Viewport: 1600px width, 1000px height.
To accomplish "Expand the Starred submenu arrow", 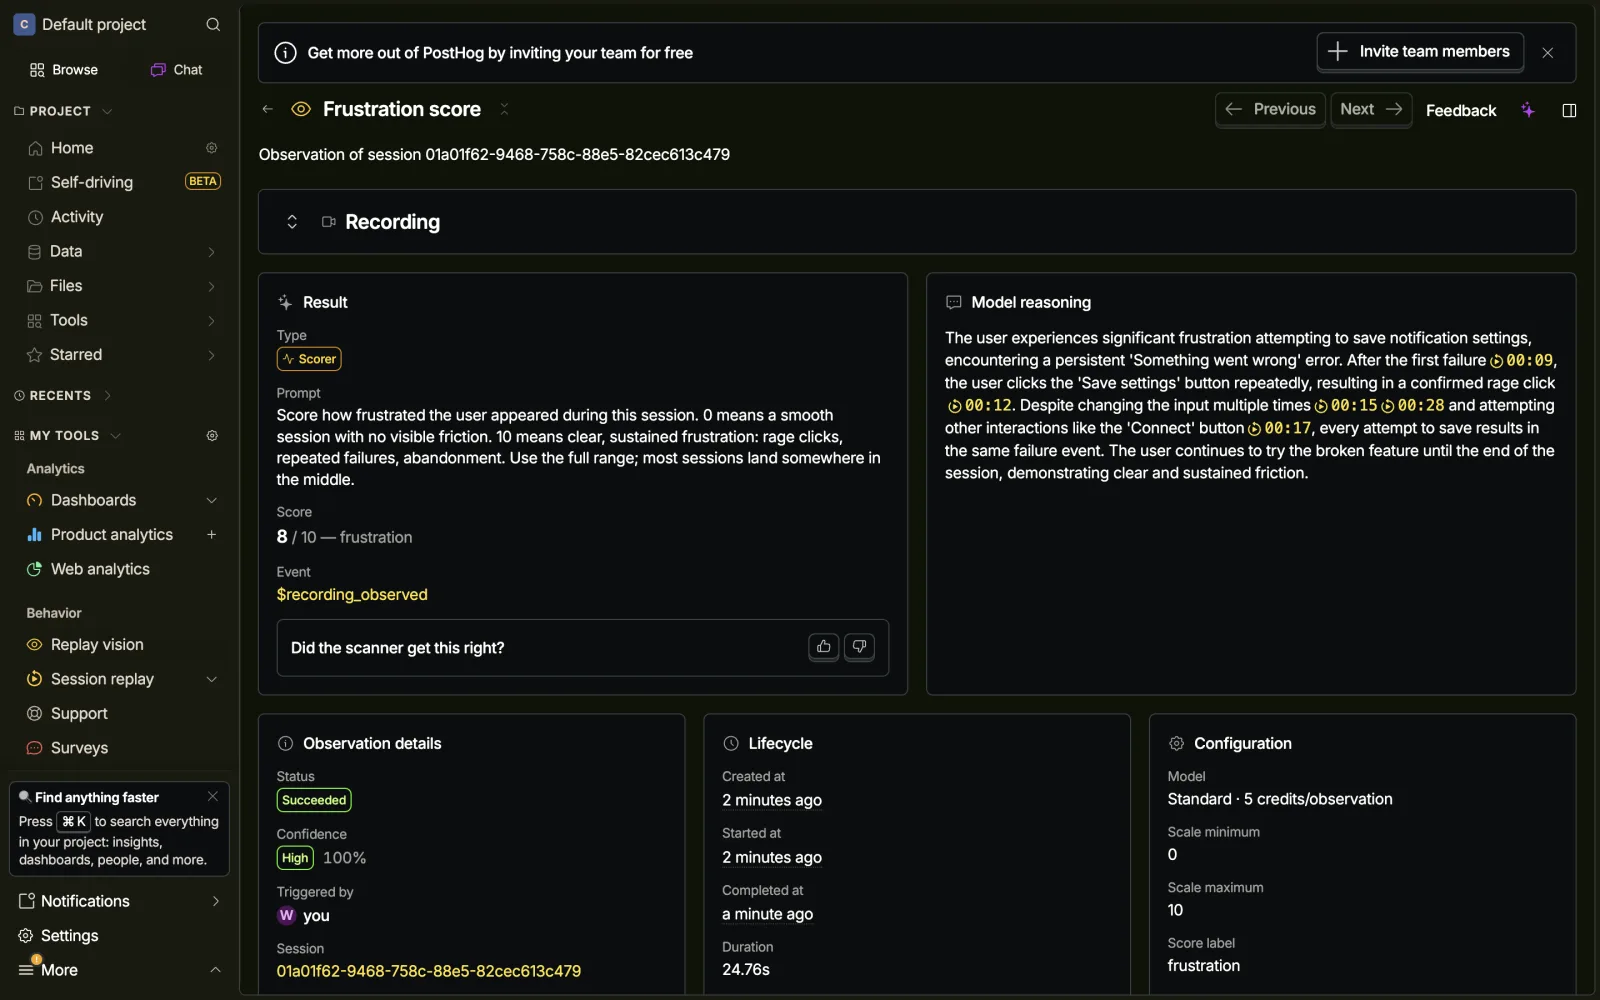I will point(211,355).
